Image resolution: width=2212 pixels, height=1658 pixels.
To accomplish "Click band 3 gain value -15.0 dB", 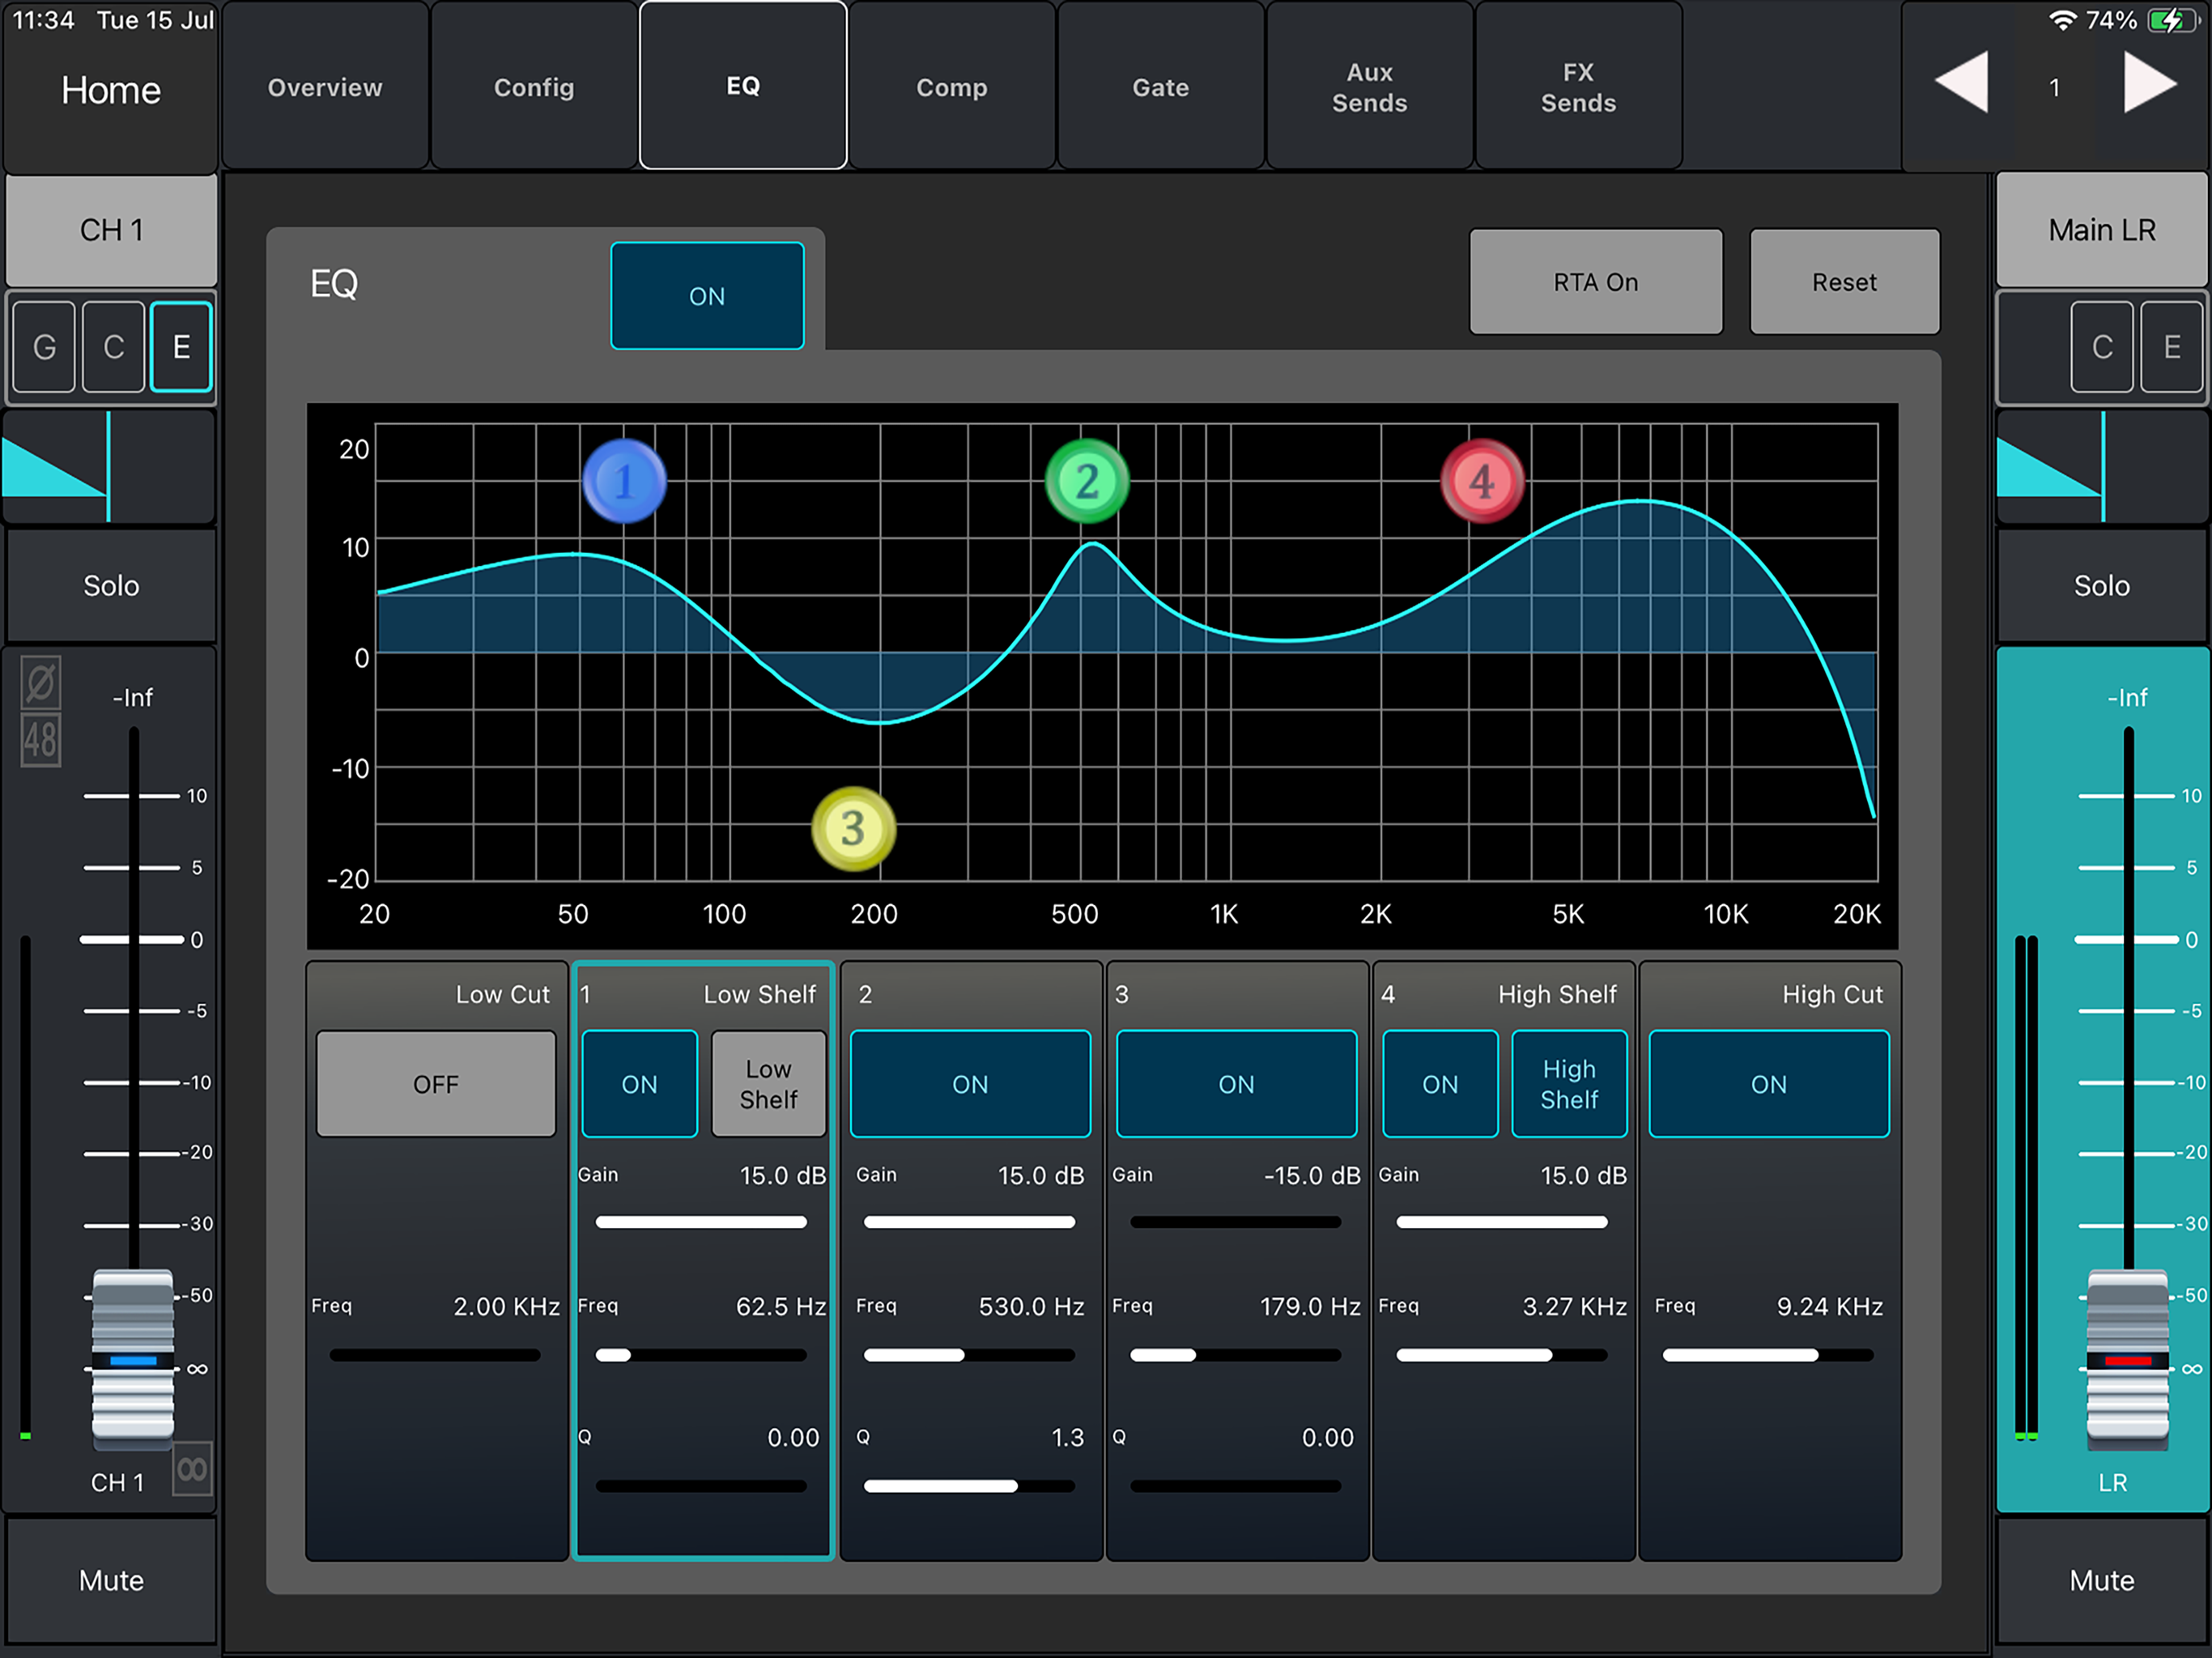I will point(1312,1176).
